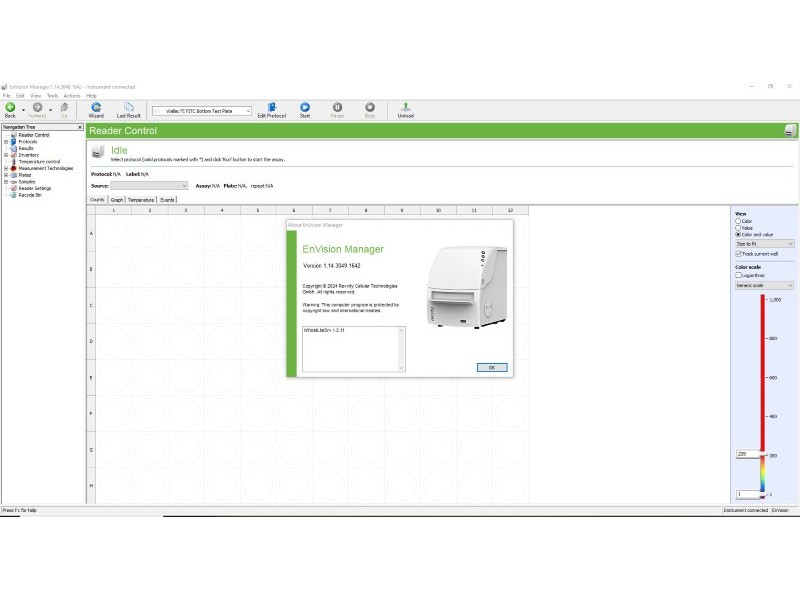Open the File menu
This screenshot has width=800, height=600.
(7, 95)
